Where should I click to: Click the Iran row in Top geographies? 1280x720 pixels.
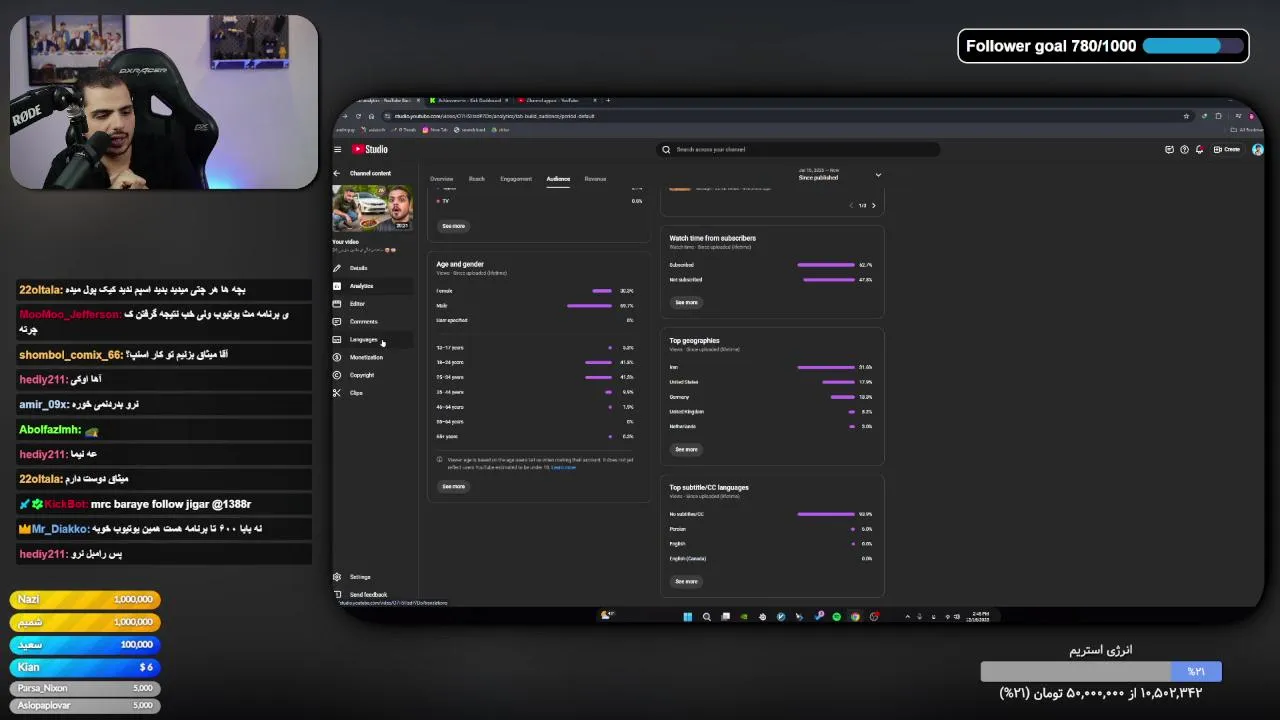click(x=771, y=367)
